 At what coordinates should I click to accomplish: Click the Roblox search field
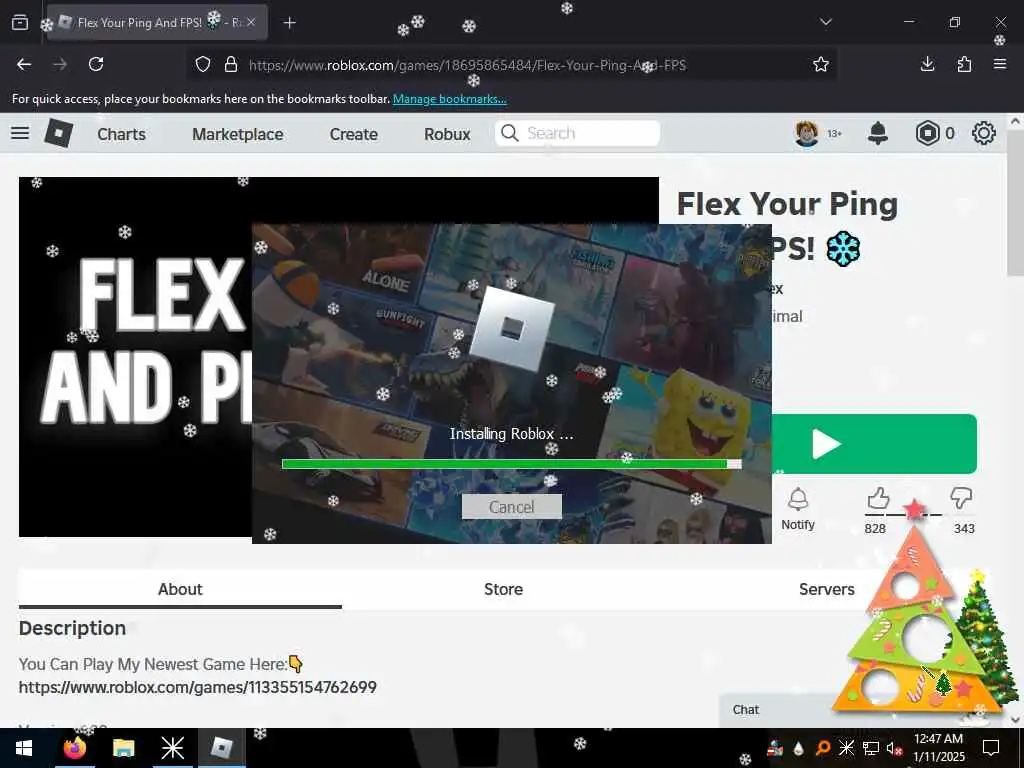577,133
